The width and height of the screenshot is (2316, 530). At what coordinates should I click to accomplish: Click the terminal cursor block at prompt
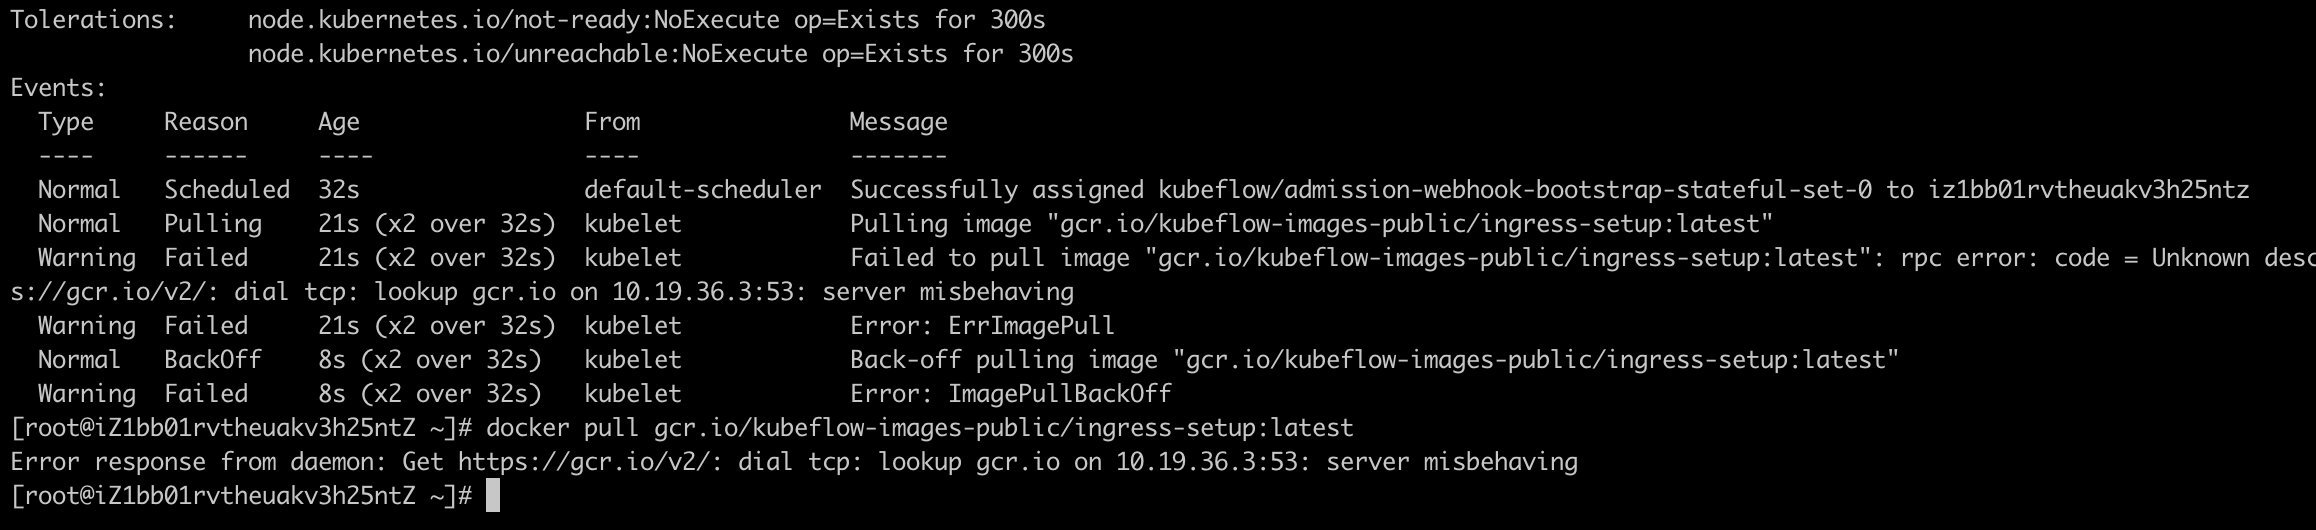coord(492,496)
